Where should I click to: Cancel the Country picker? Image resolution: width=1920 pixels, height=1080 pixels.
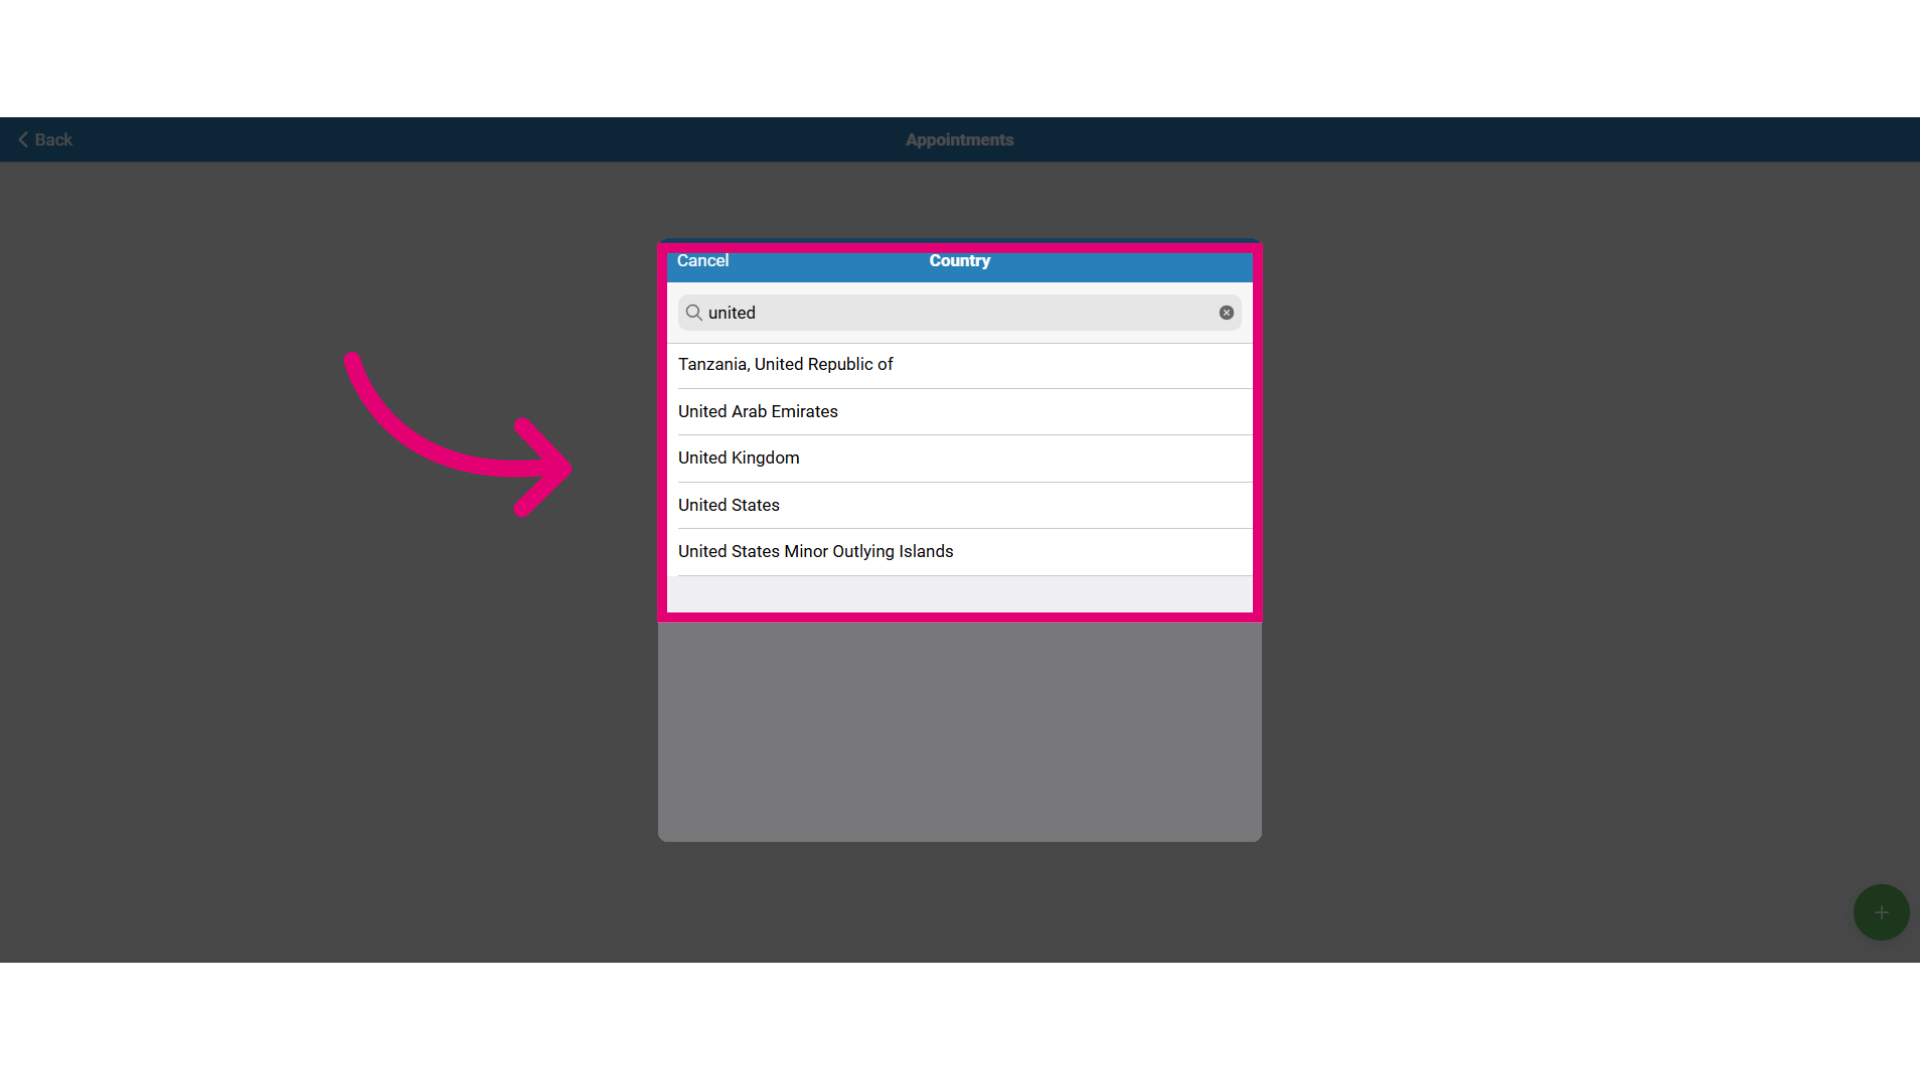[703, 261]
